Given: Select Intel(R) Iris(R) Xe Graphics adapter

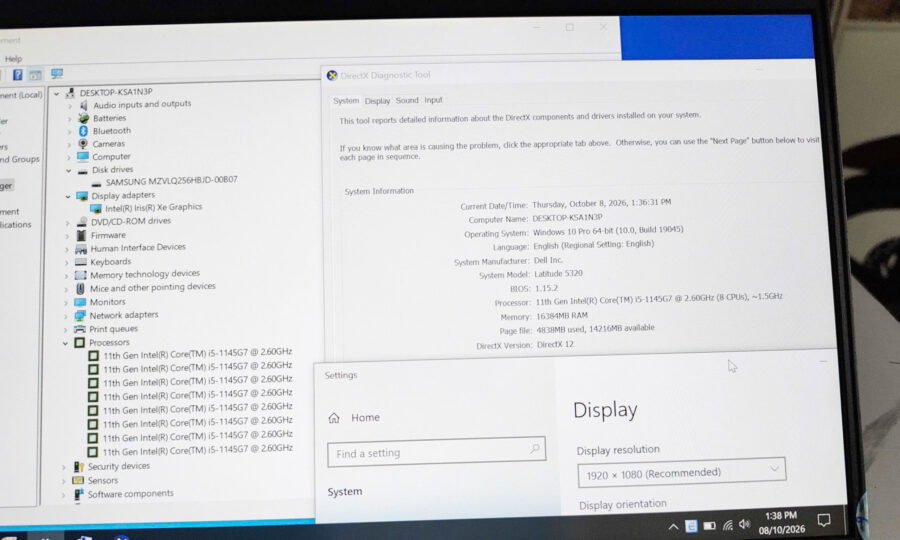Looking at the screenshot, I should click(153, 207).
